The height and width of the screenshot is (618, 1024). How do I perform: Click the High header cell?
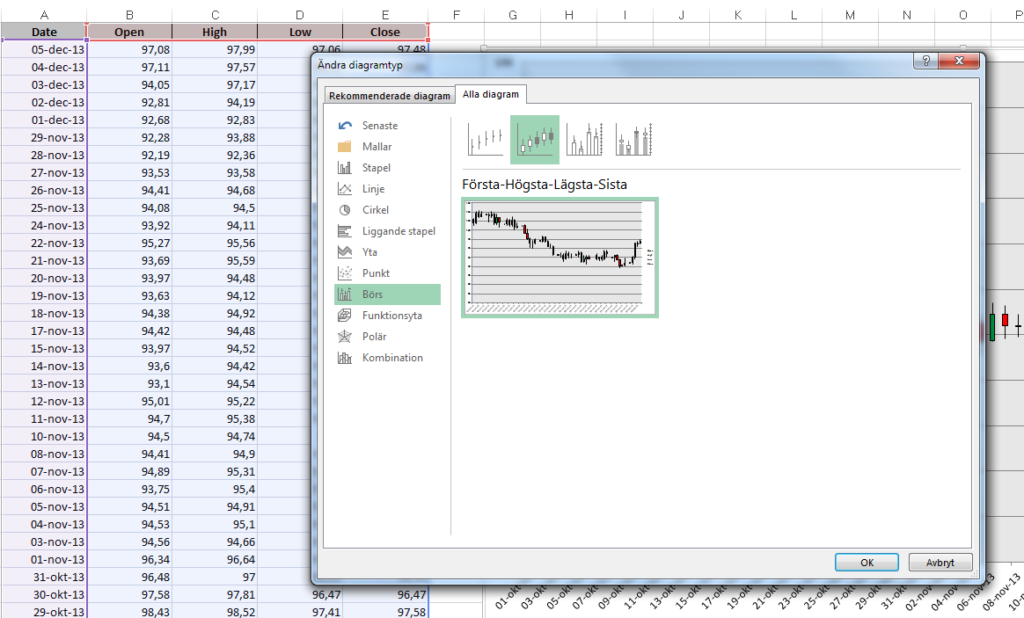215,32
